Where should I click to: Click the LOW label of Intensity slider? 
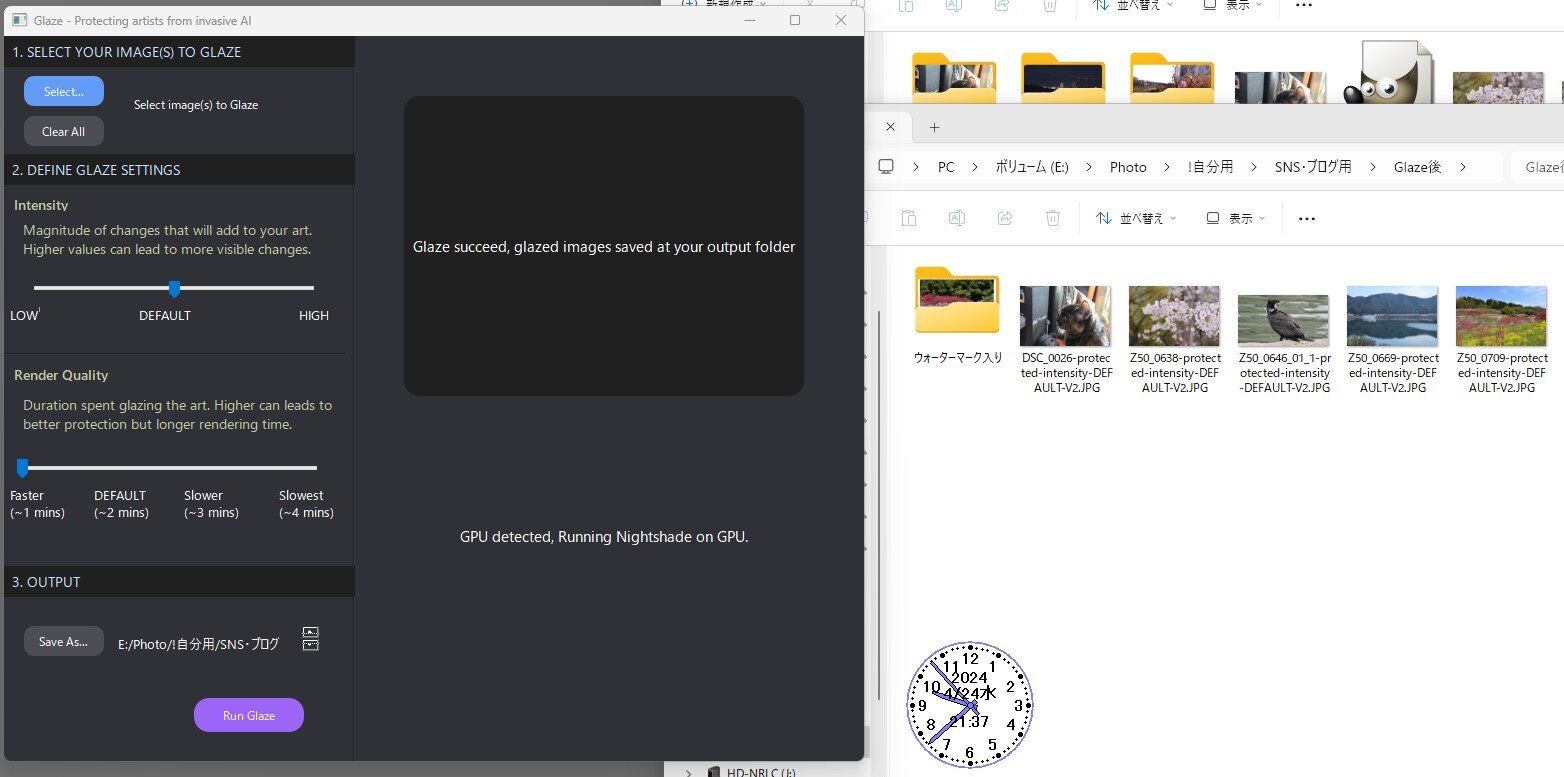(x=24, y=315)
